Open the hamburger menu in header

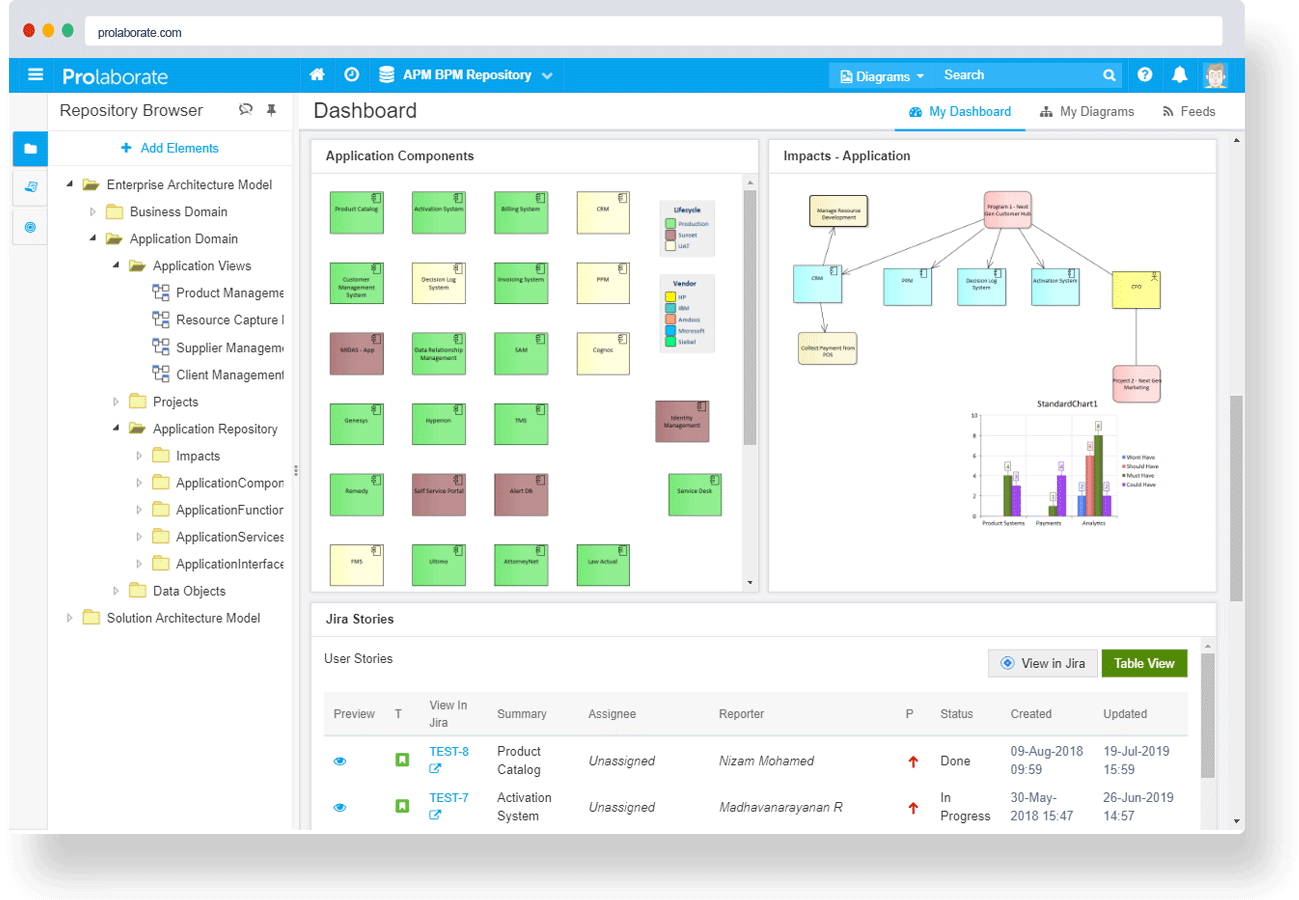(36, 75)
